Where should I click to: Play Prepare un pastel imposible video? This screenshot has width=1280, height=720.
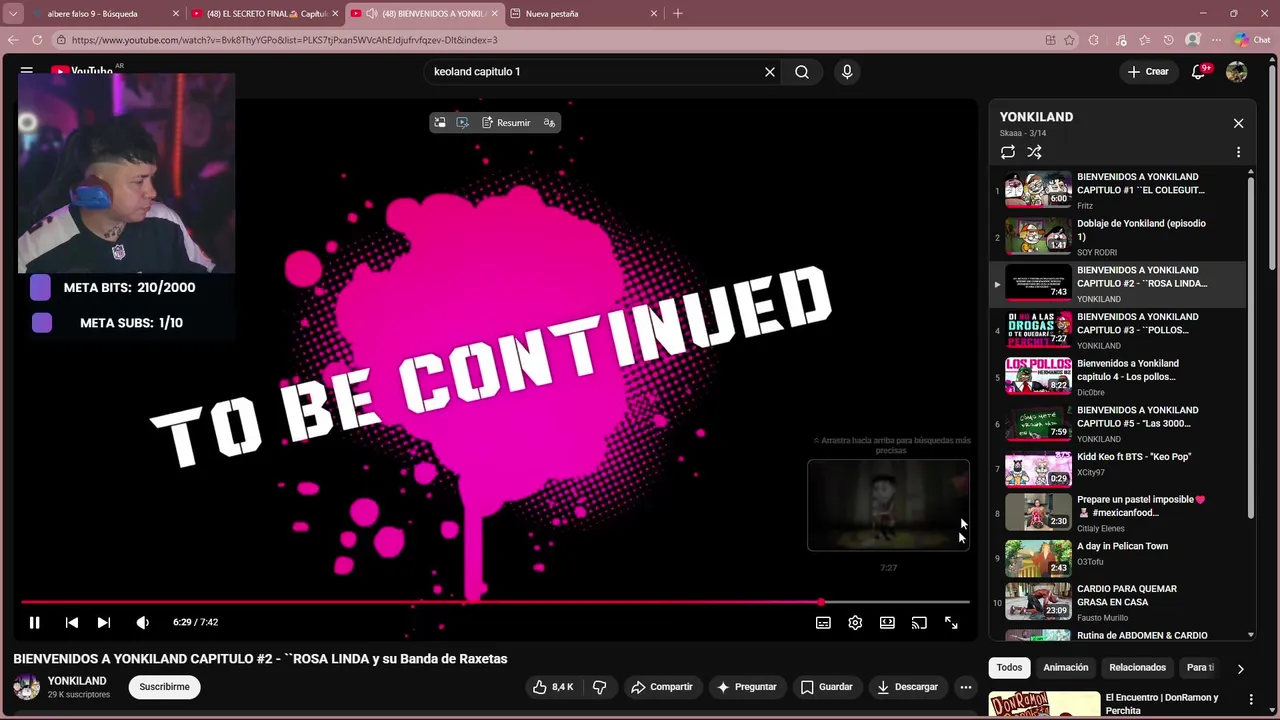click(1118, 513)
